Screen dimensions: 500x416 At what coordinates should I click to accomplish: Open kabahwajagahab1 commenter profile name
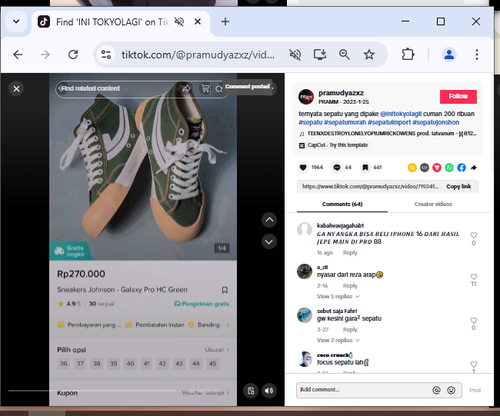pyautogui.click(x=340, y=226)
